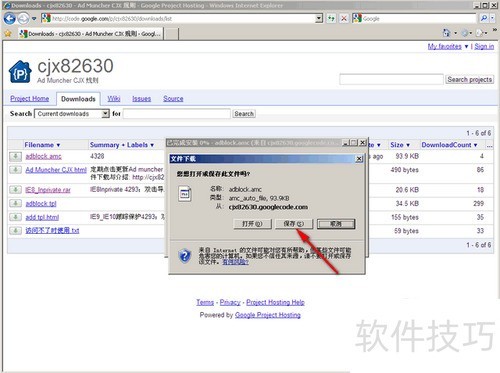The image size is (500, 373).
Task: Click download arrow icon for Ad Muncher CJX.html
Action: click(15, 170)
